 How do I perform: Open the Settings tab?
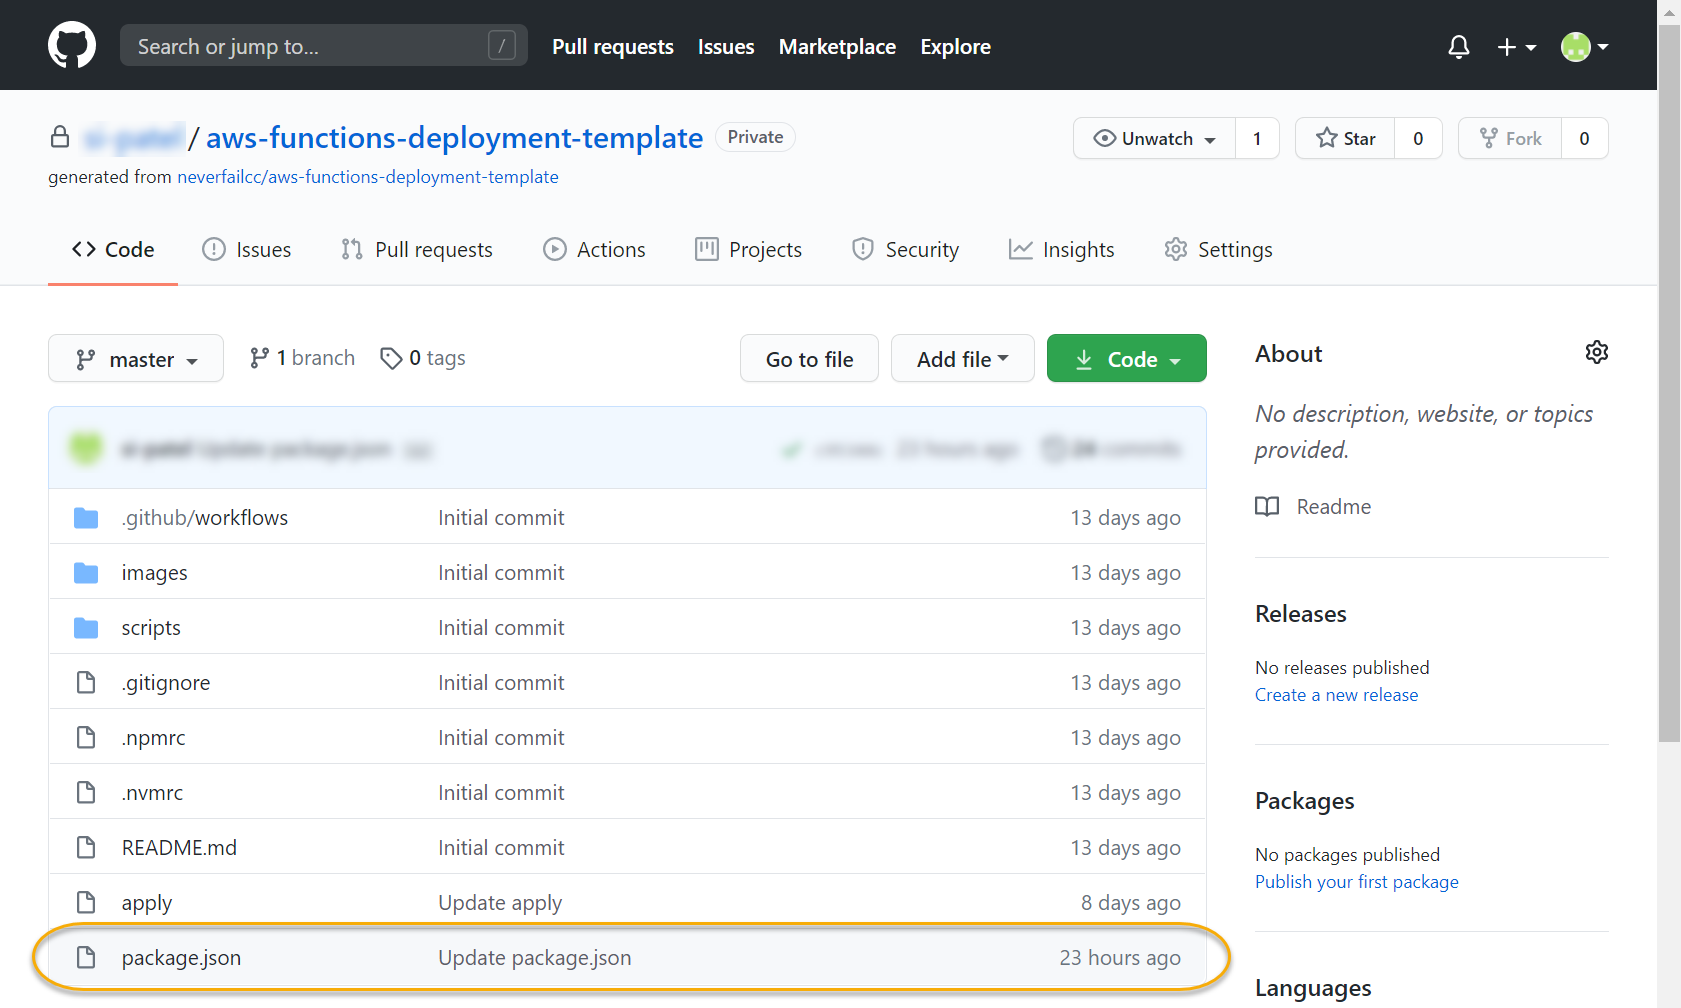coord(1218,250)
